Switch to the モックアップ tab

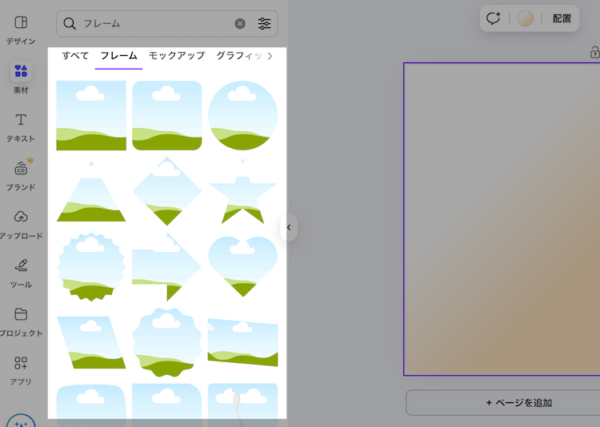coord(177,56)
